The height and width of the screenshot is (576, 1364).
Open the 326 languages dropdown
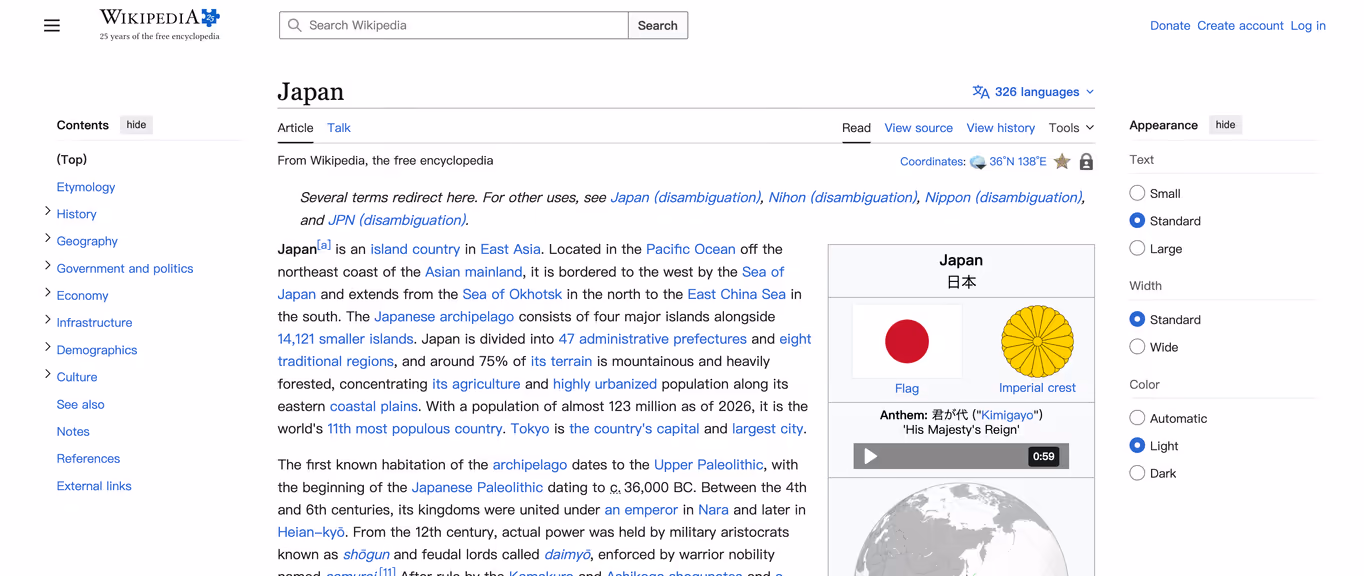point(1034,92)
